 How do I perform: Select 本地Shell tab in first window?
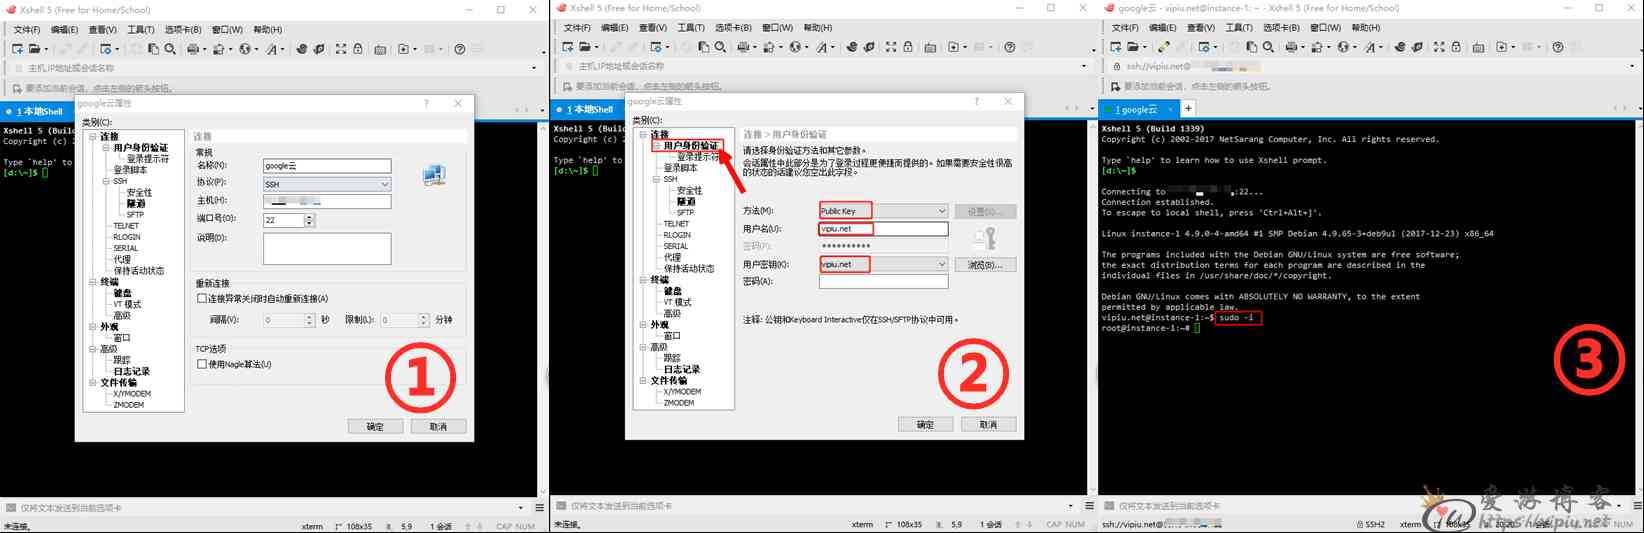point(37,111)
